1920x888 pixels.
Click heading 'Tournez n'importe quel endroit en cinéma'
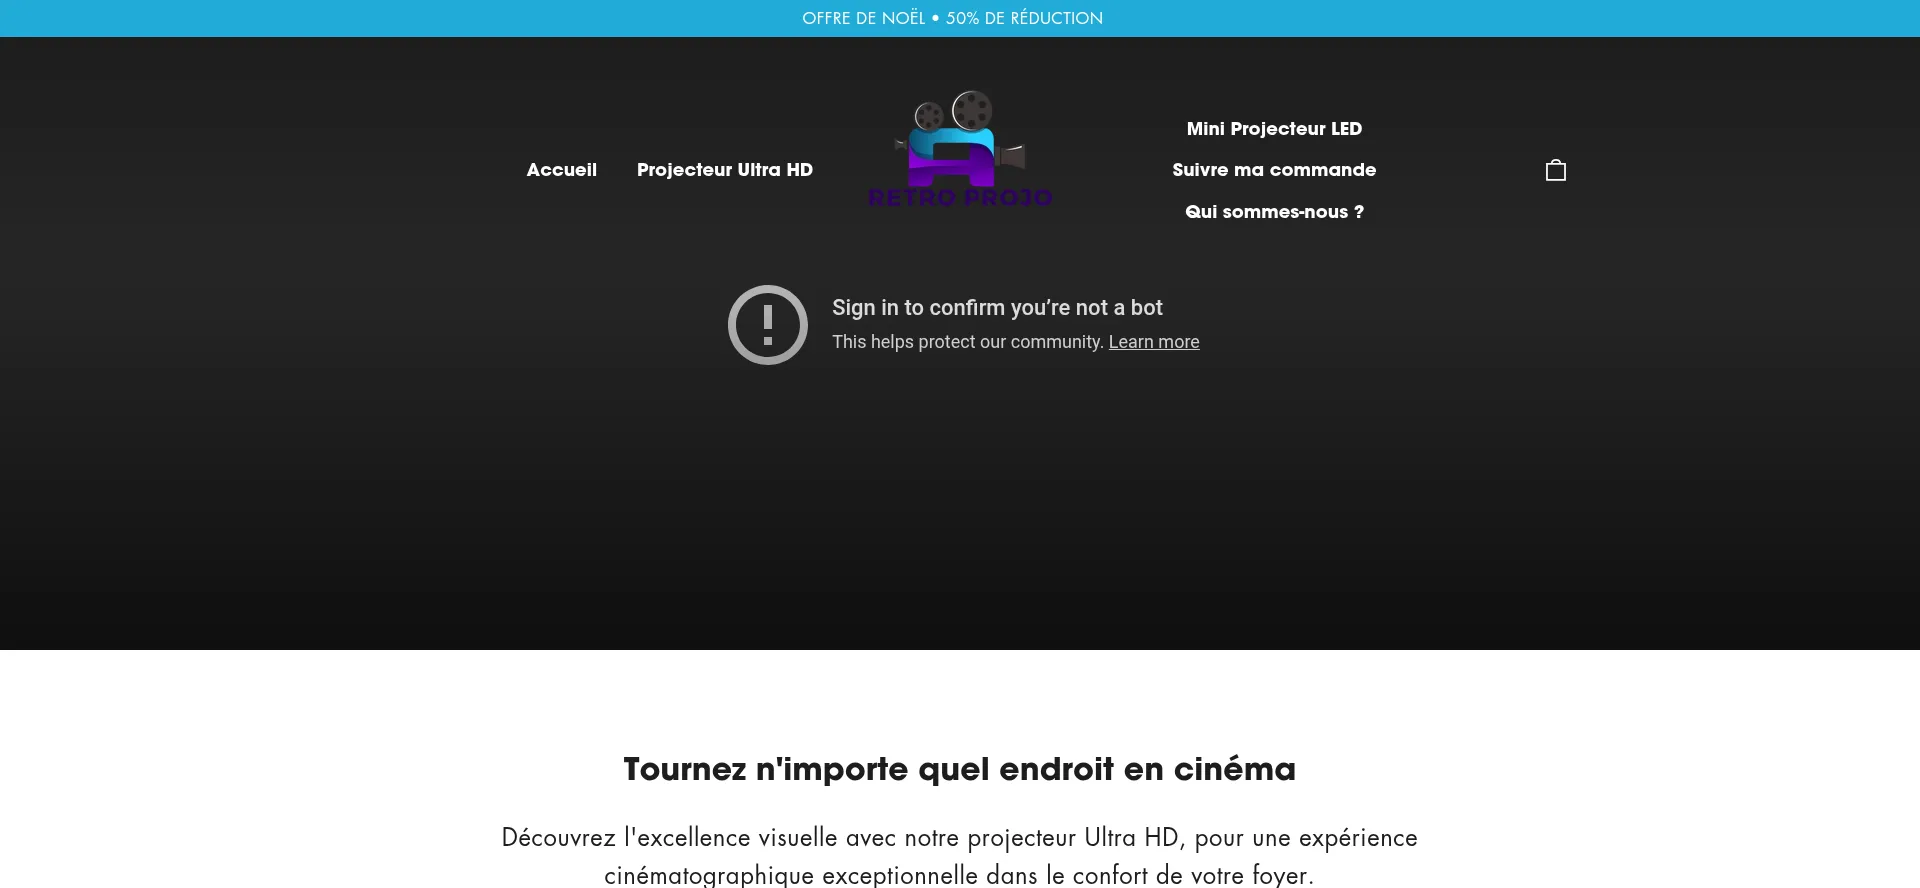pyautogui.click(x=960, y=769)
